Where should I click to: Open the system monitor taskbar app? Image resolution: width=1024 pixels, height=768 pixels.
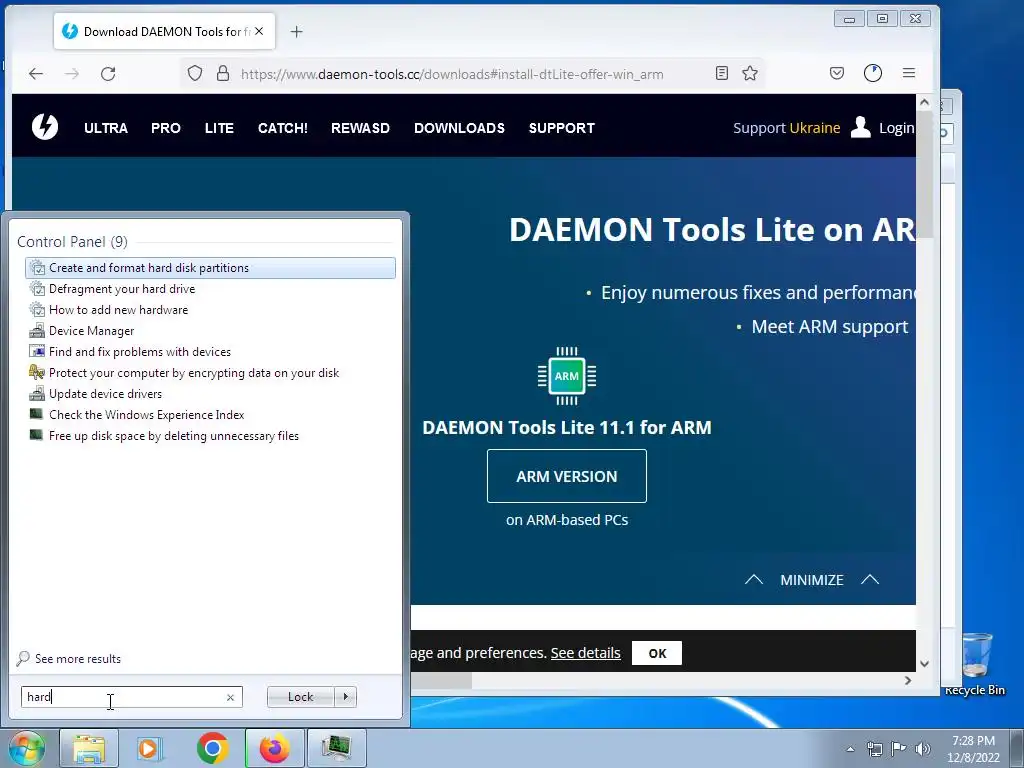336,748
